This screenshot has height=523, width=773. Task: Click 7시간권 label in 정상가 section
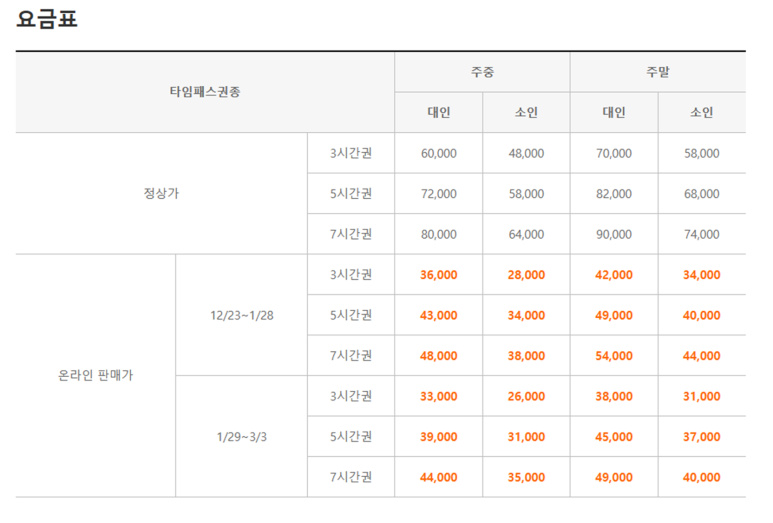[x=351, y=234]
